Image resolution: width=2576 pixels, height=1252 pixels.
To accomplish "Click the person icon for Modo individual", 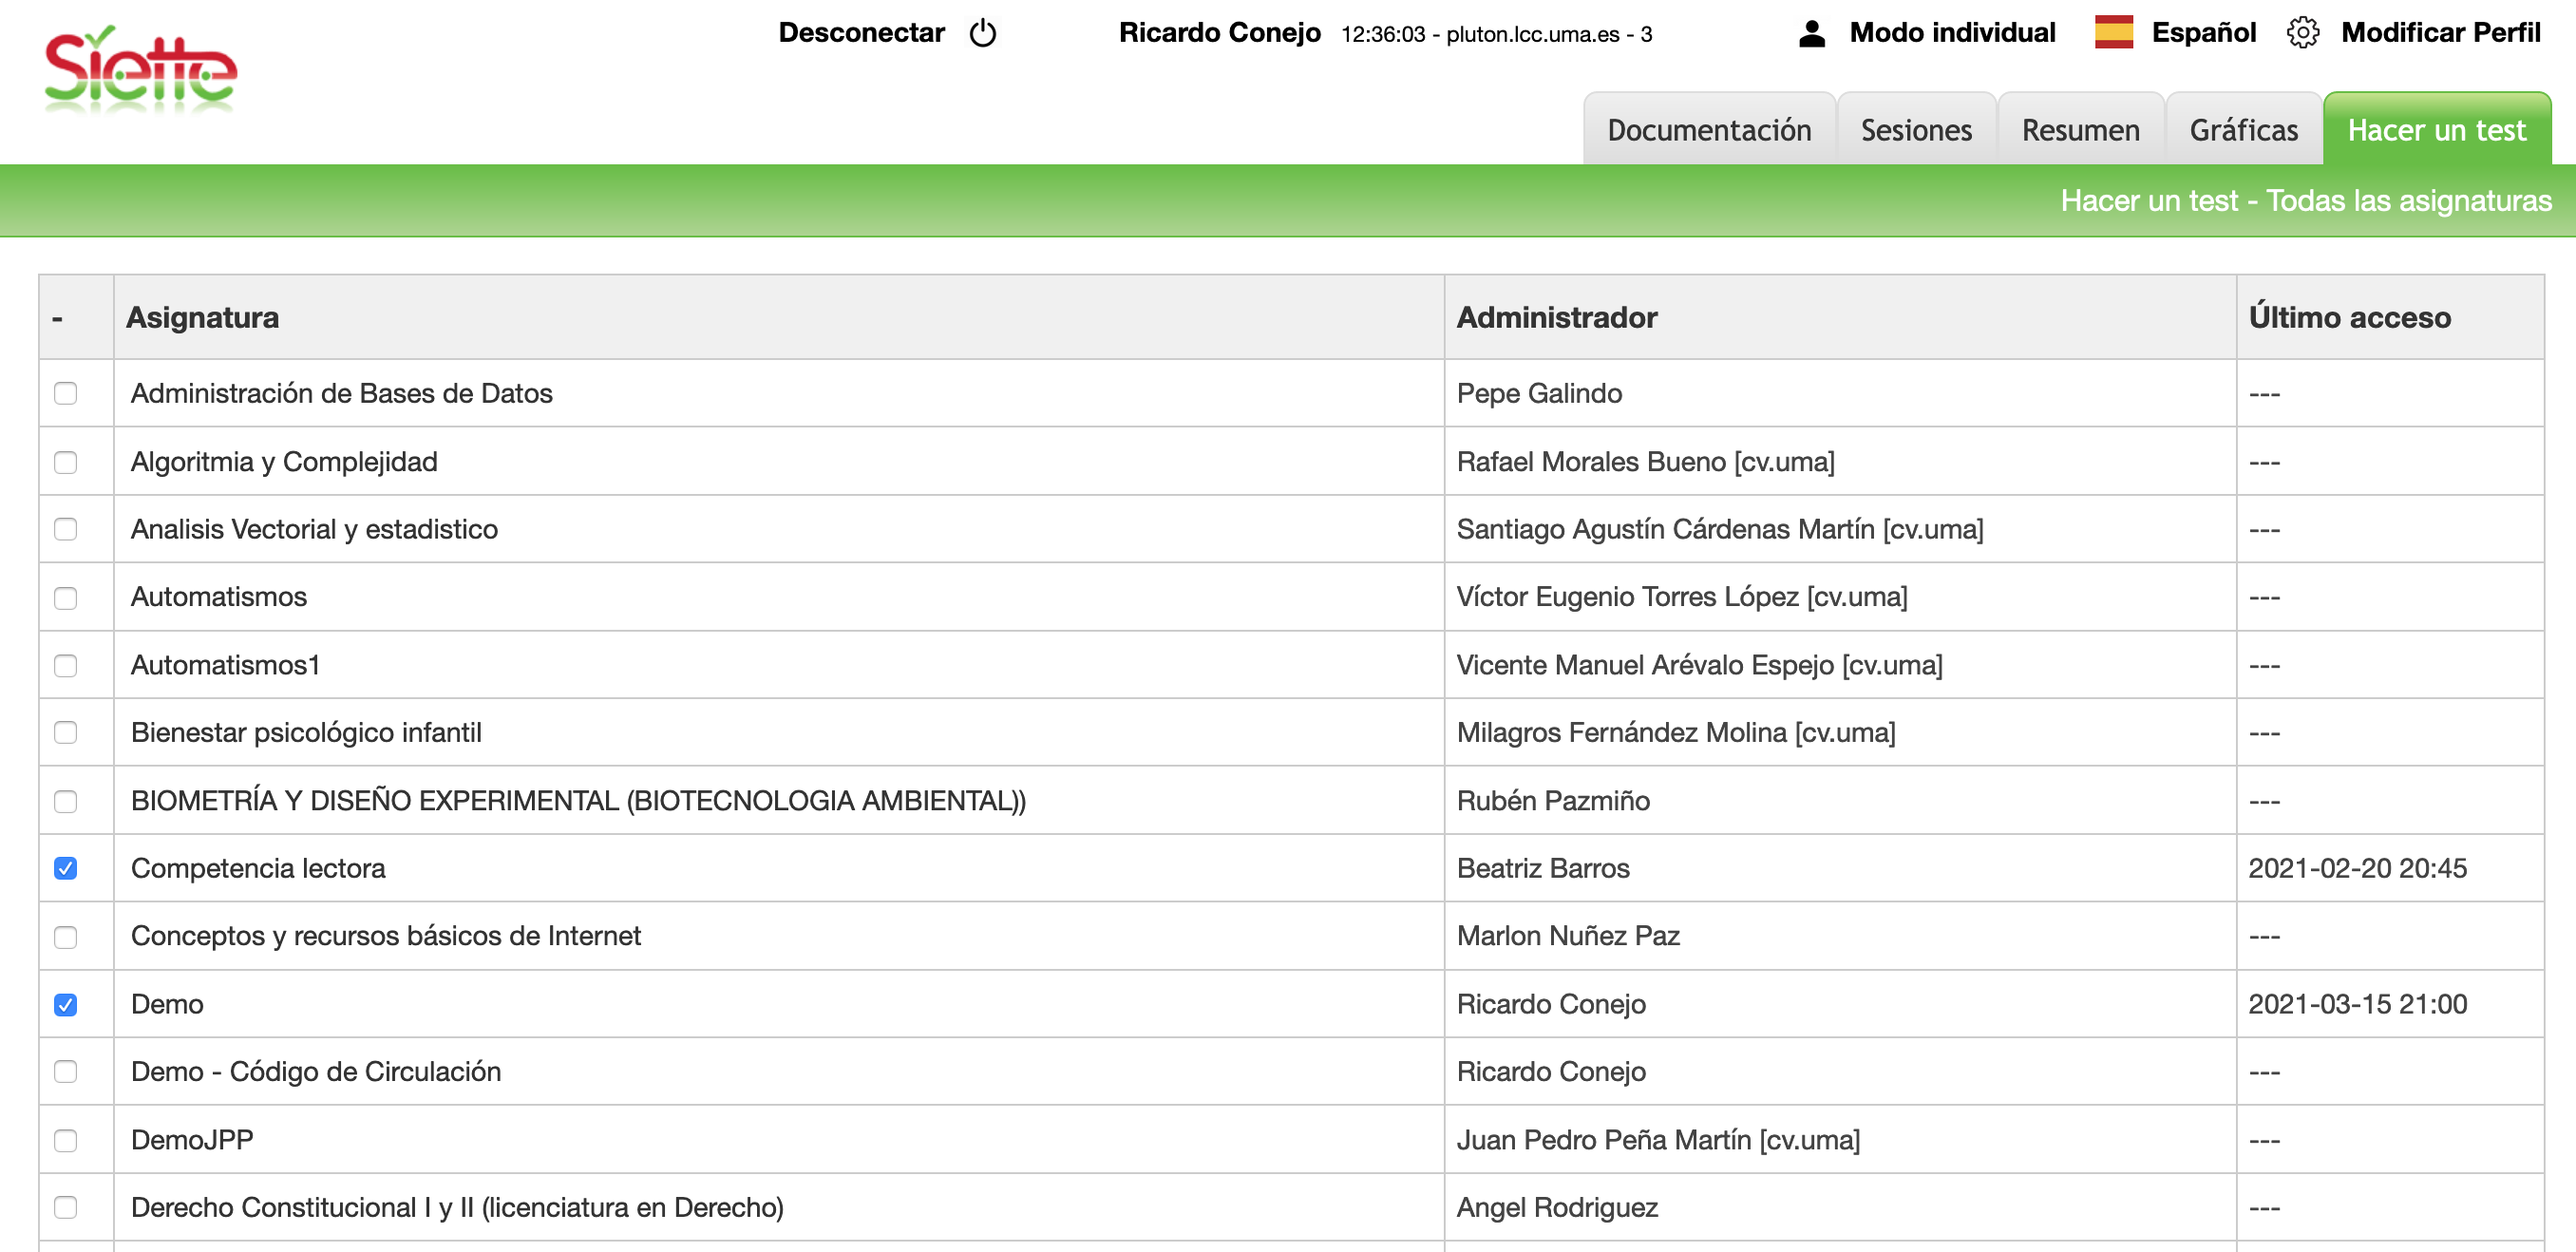I will pos(1811,34).
